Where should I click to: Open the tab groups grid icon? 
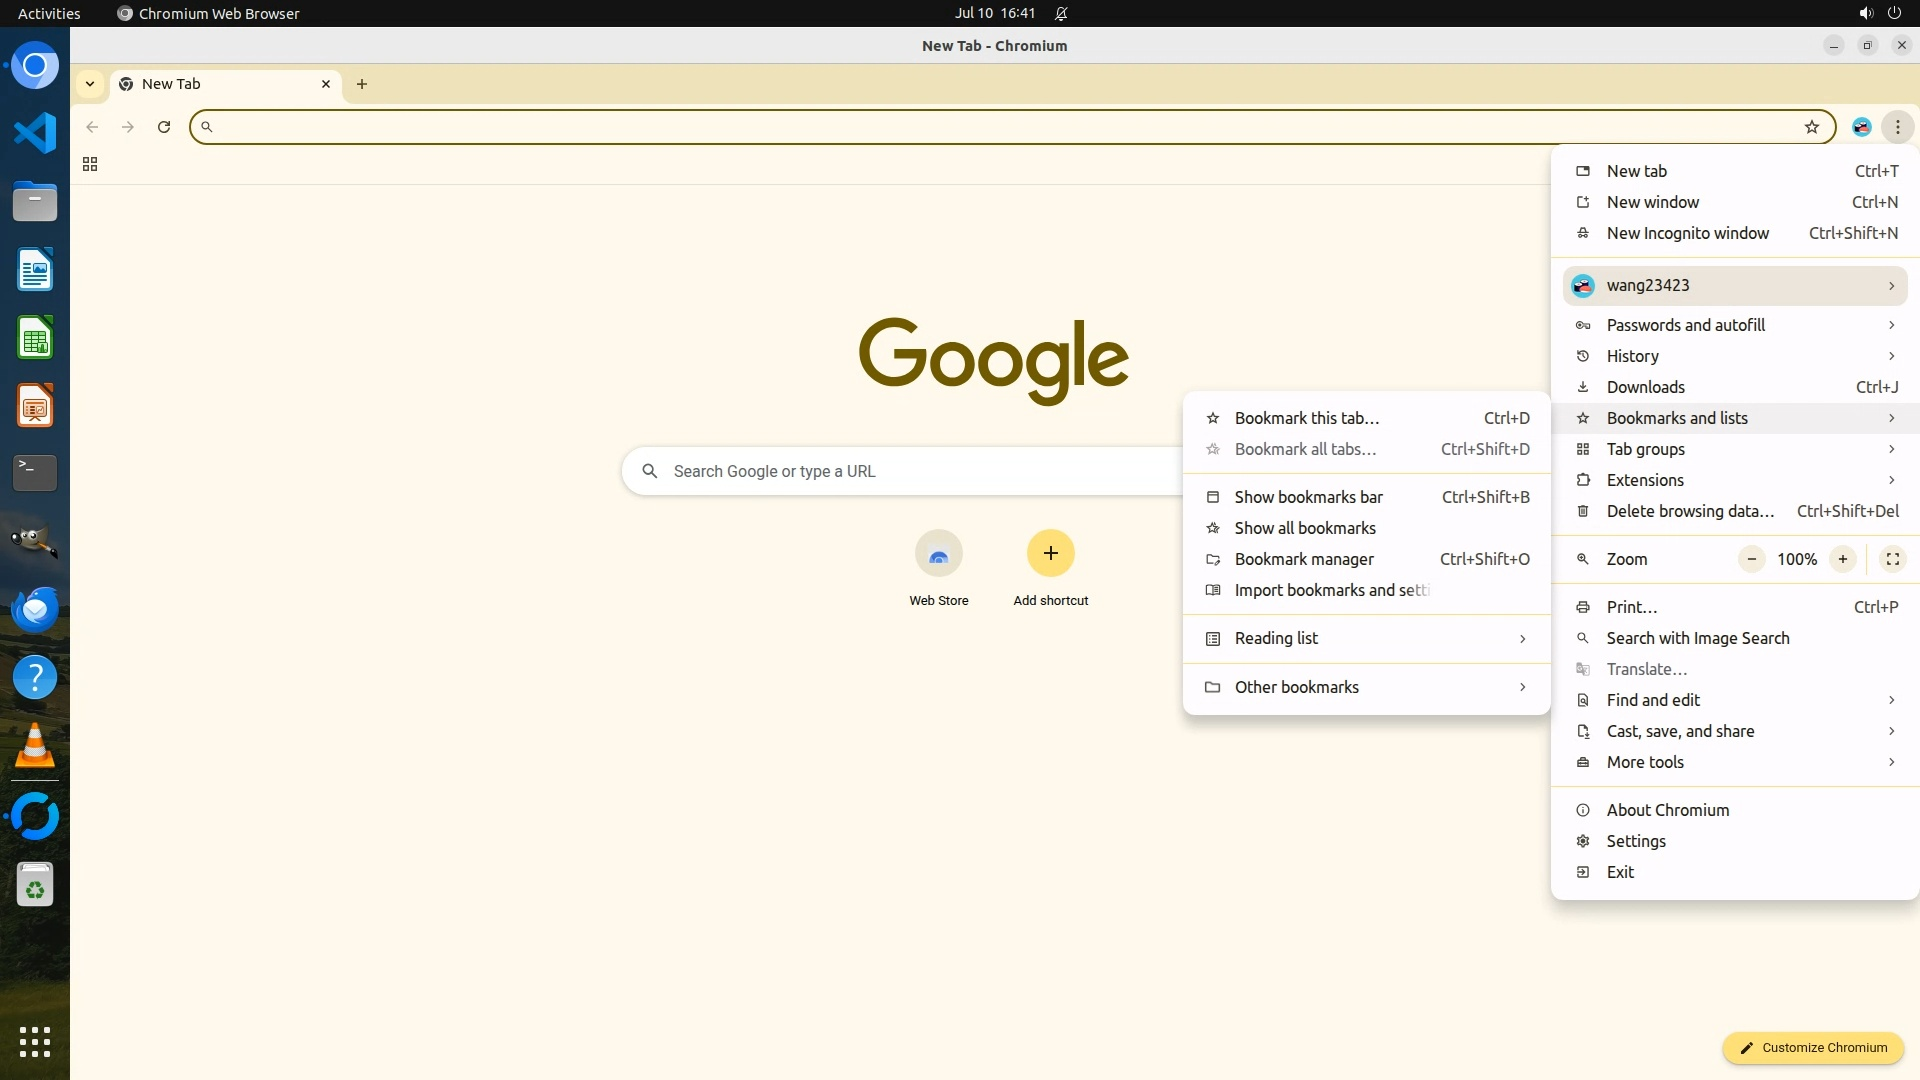click(x=90, y=164)
